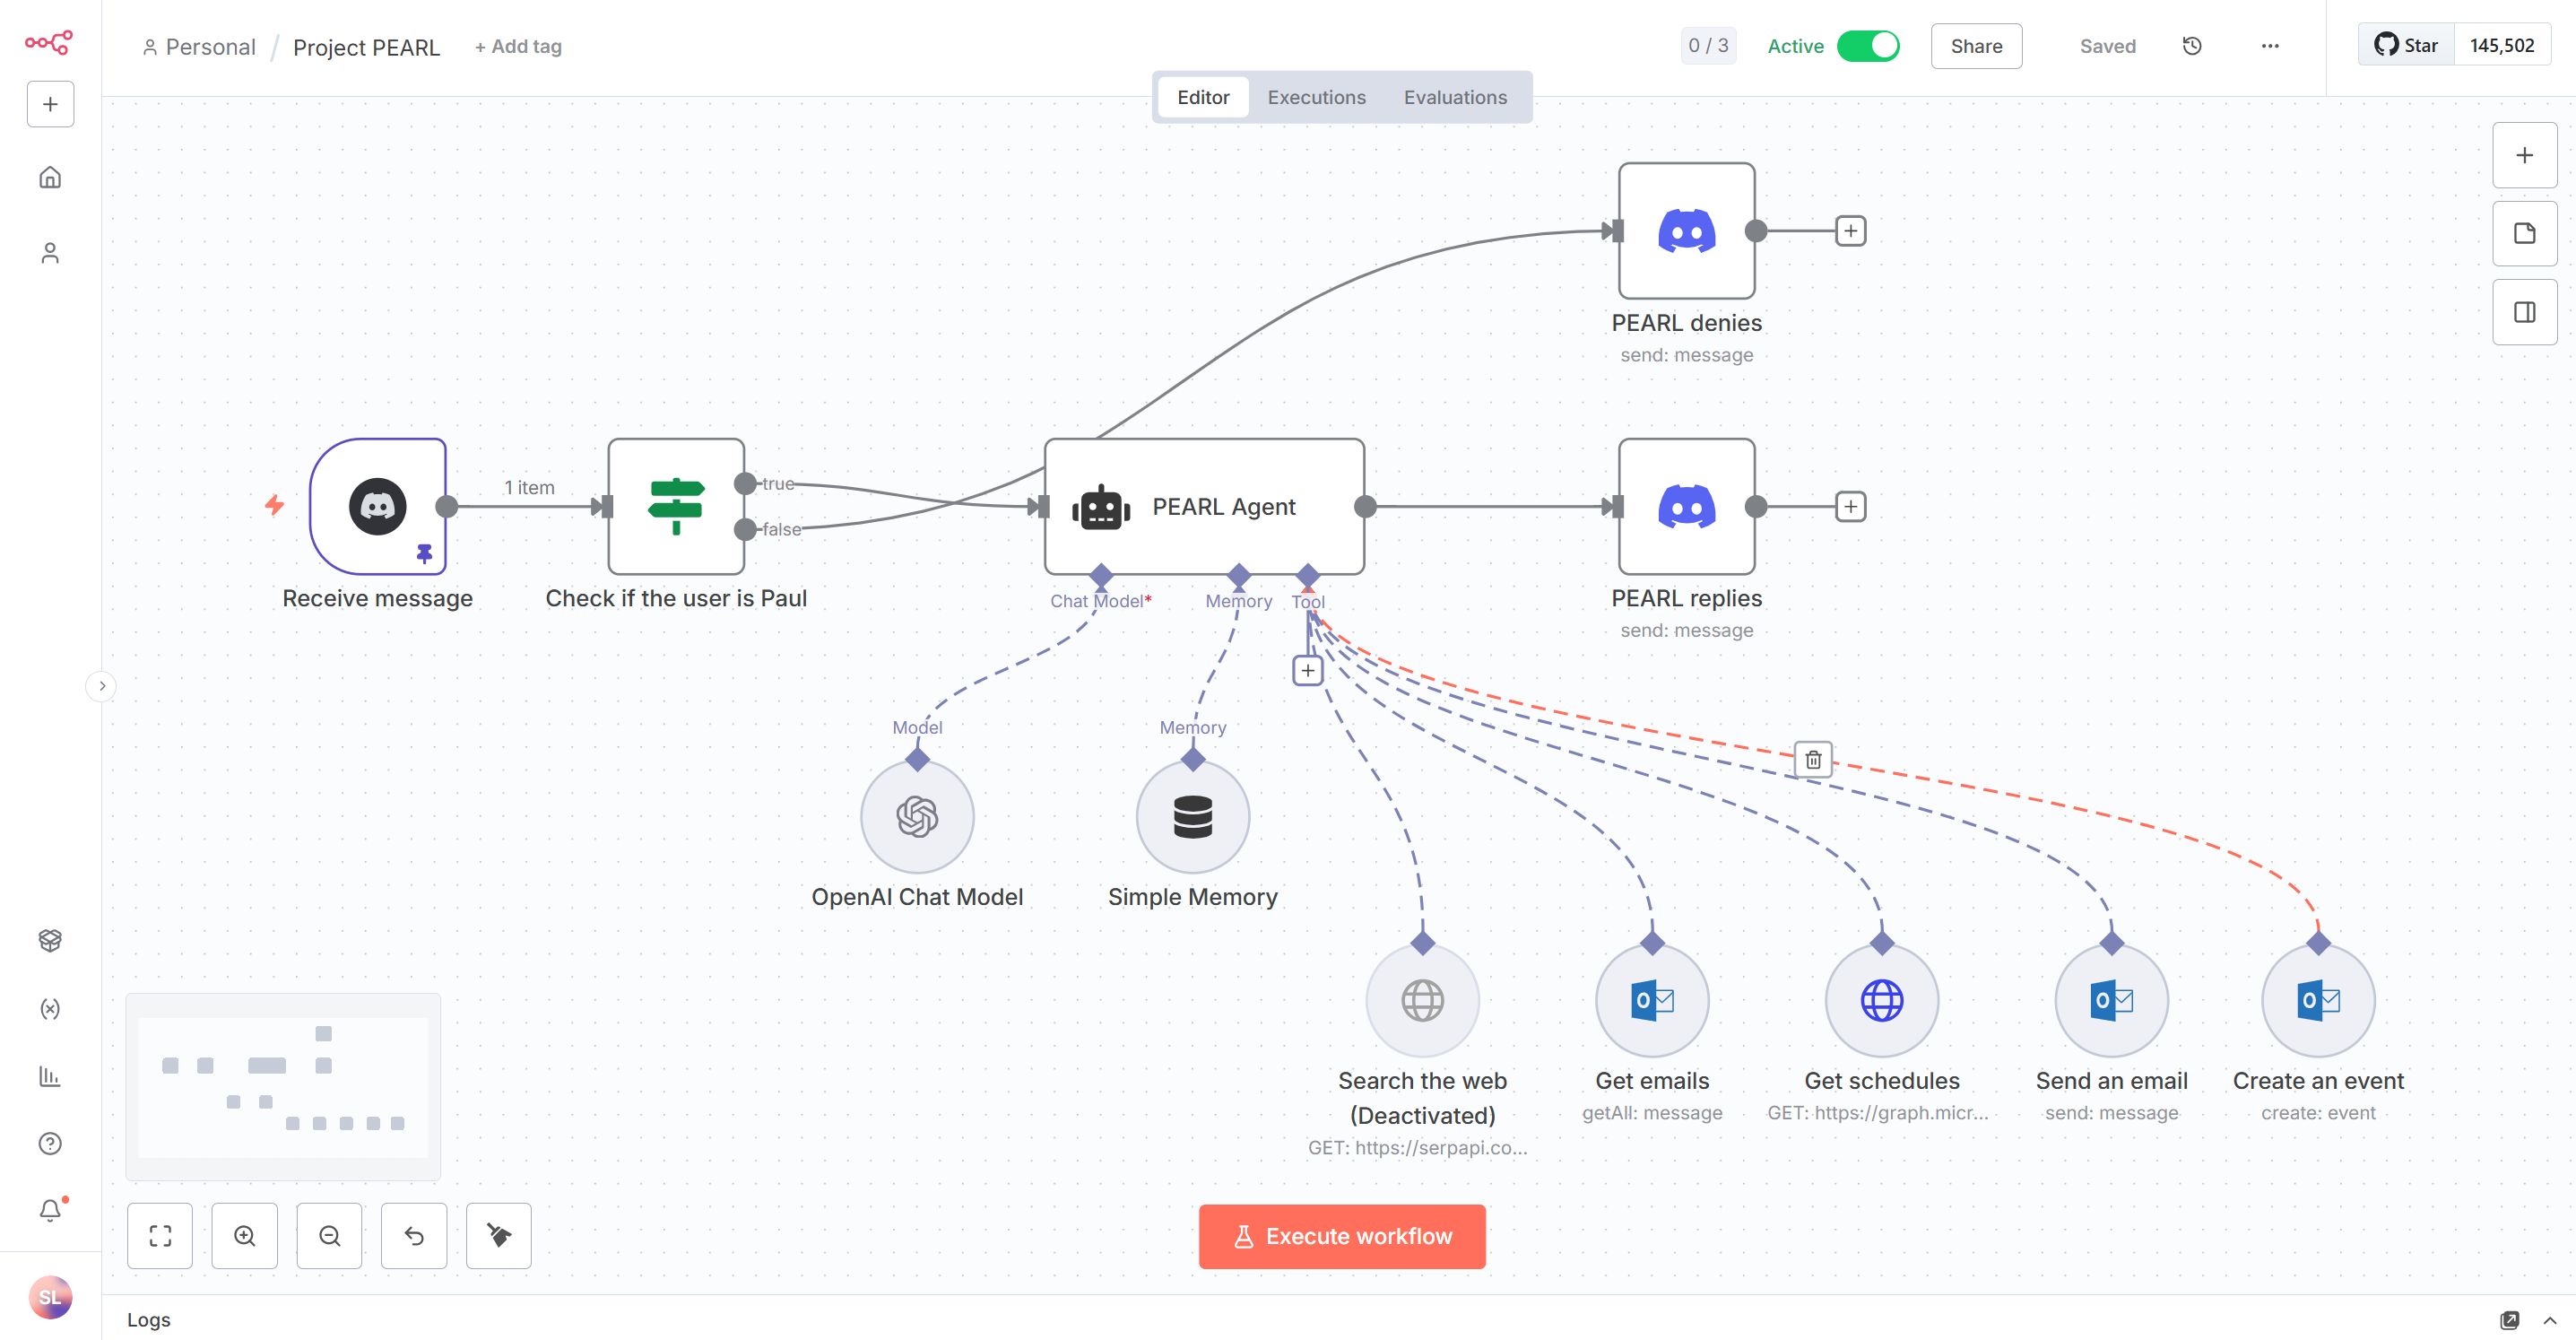Click the workflow history clock icon
This screenshot has height=1340, width=2576.
point(2191,46)
